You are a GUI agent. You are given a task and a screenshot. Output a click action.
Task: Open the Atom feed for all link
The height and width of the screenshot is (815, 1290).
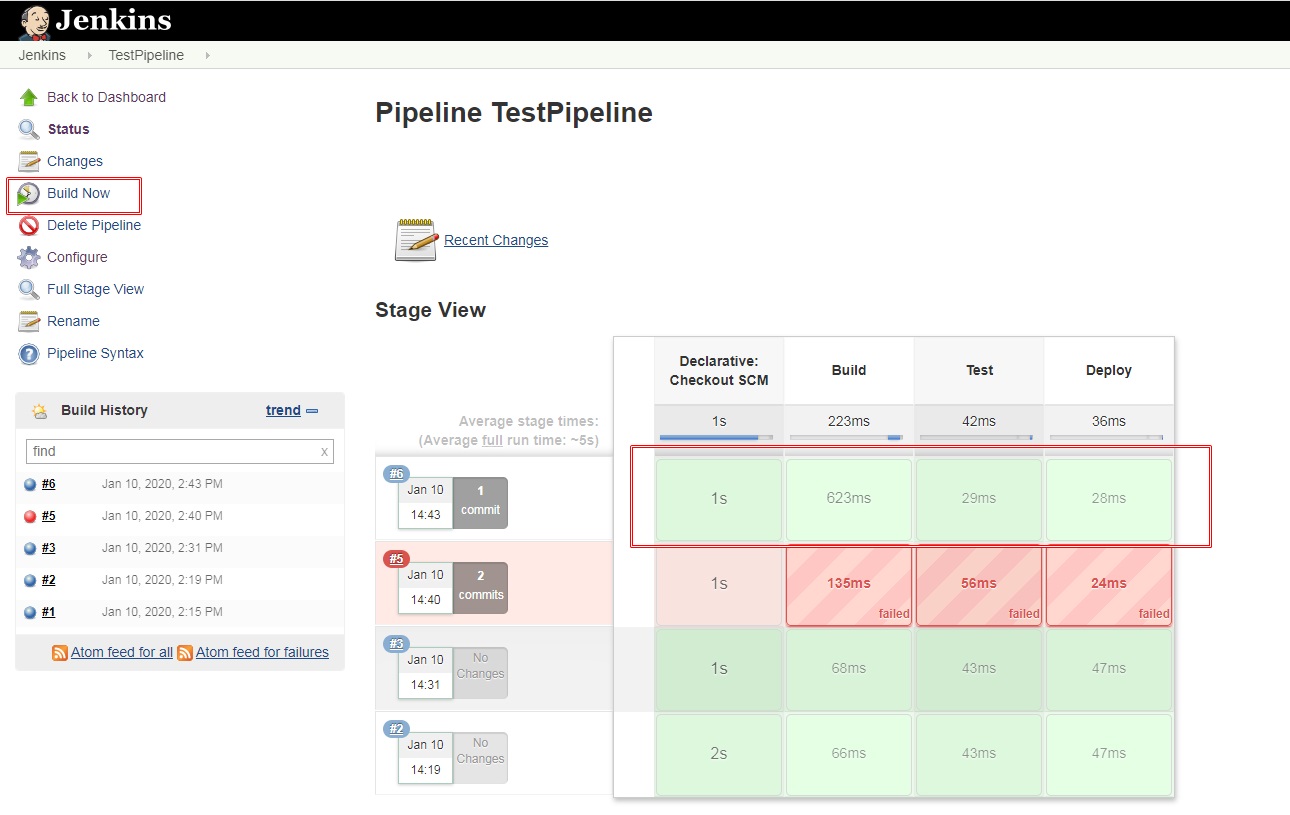[122, 652]
